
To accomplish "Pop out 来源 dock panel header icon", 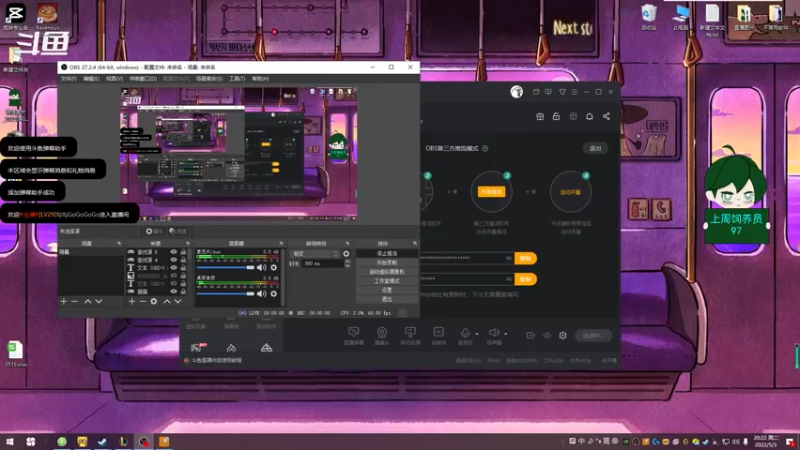I will [x=188, y=243].
